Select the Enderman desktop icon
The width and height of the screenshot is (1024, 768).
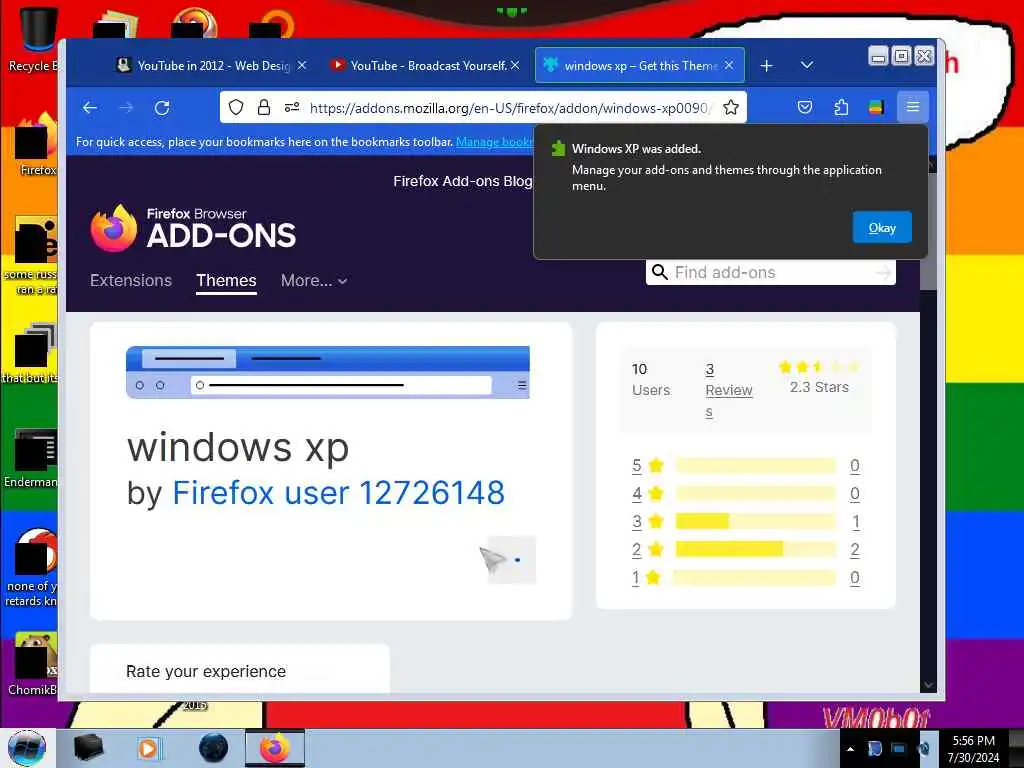[x=31, y=459]
